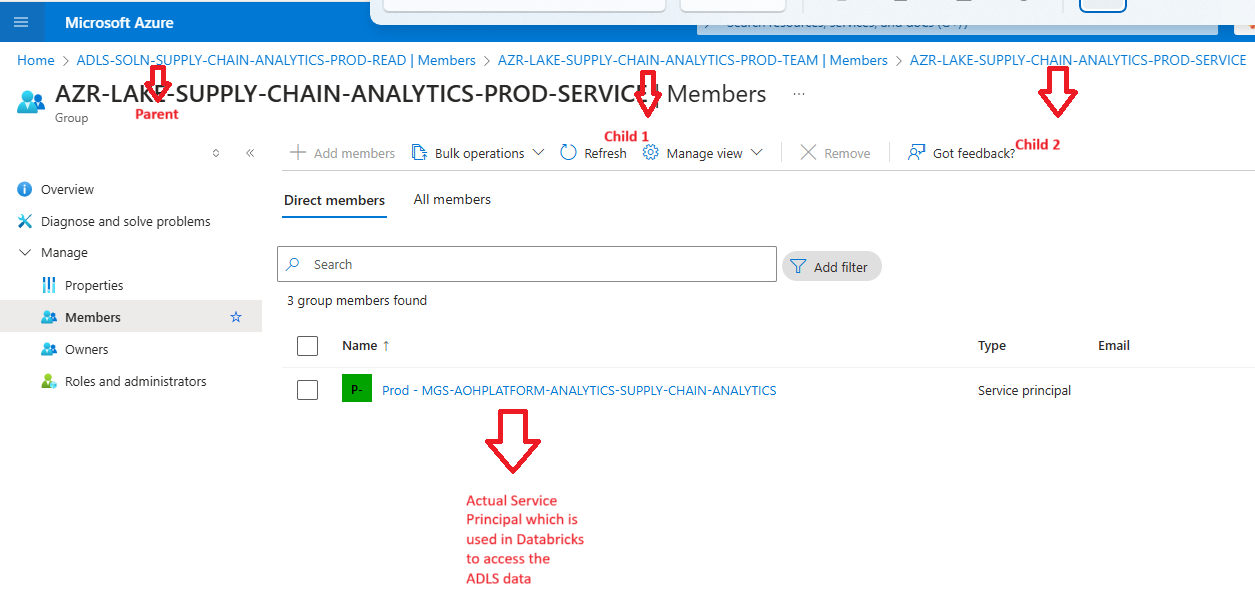Open Roles and administrators

click(x=136, y=381)
